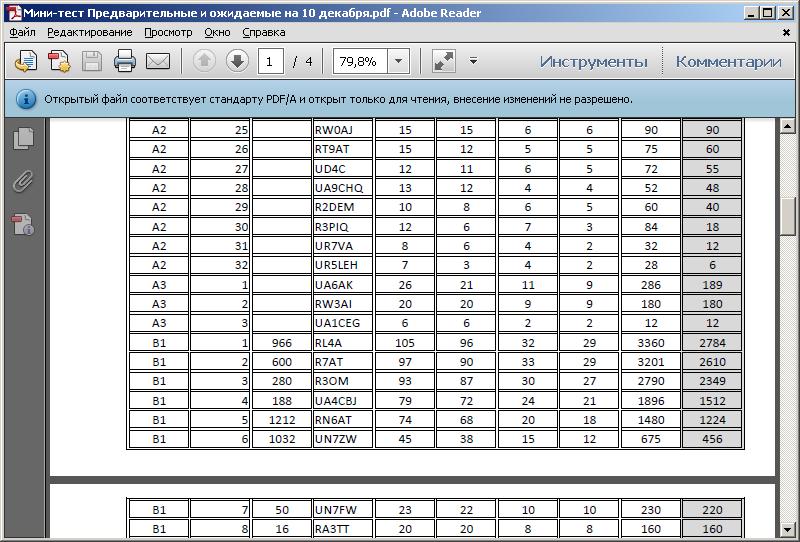Click total pages indicator 4
Viewport: 800px width, 542px height.
coord(309,62)
